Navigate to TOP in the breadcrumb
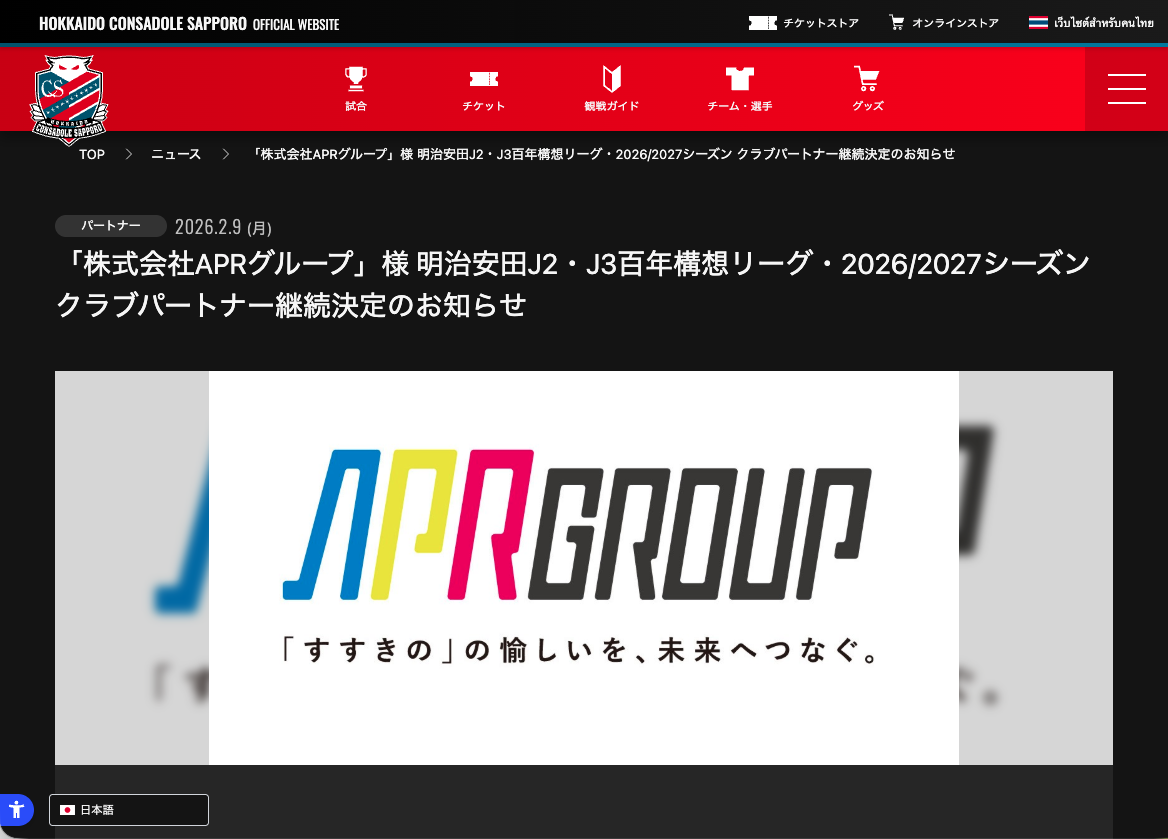This screenshot has width=1168, height=839. pyautogui.click(x=91, y=154)
